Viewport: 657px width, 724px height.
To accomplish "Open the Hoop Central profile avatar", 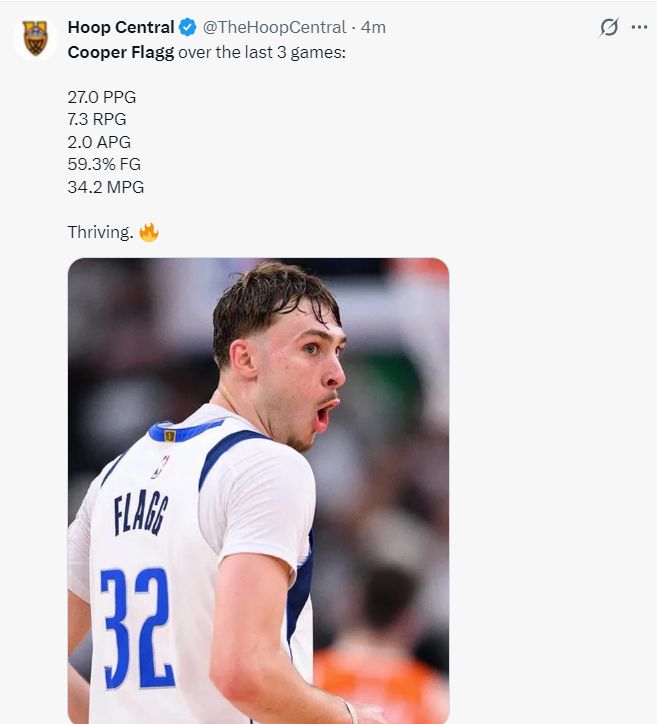I will [36, 38].
